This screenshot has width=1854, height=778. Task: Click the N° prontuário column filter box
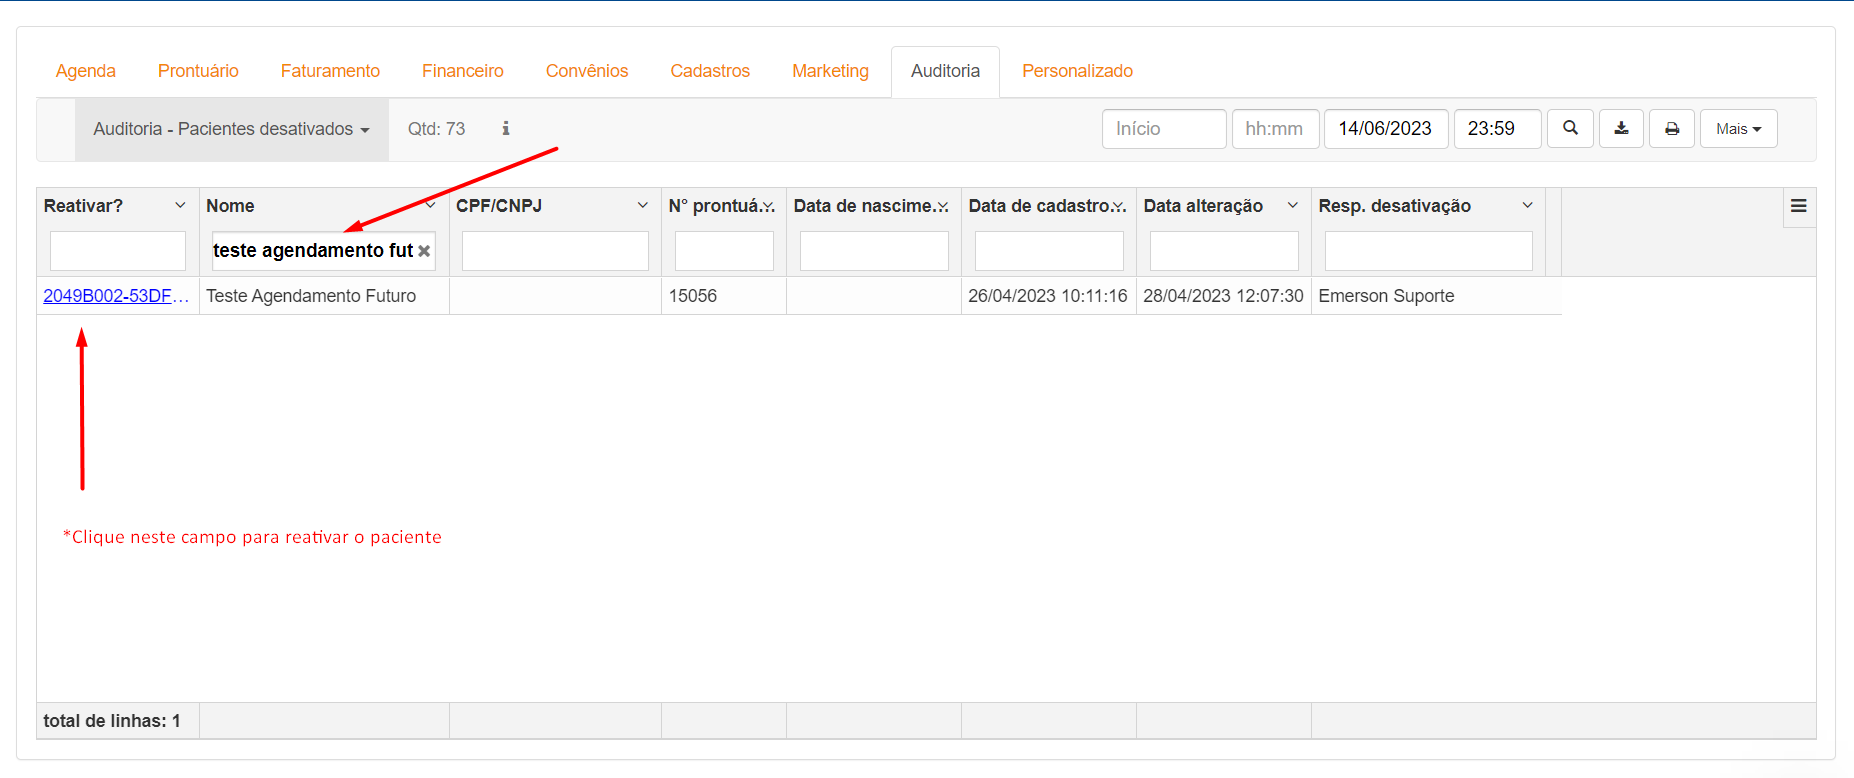click(x=724, y=251)
